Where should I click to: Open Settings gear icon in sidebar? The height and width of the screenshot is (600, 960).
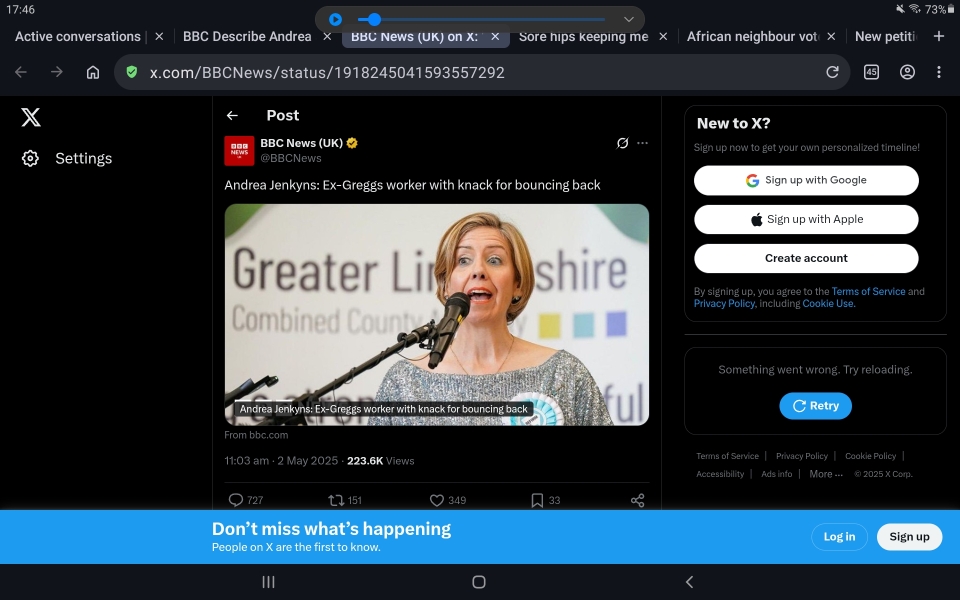[30, 159]
